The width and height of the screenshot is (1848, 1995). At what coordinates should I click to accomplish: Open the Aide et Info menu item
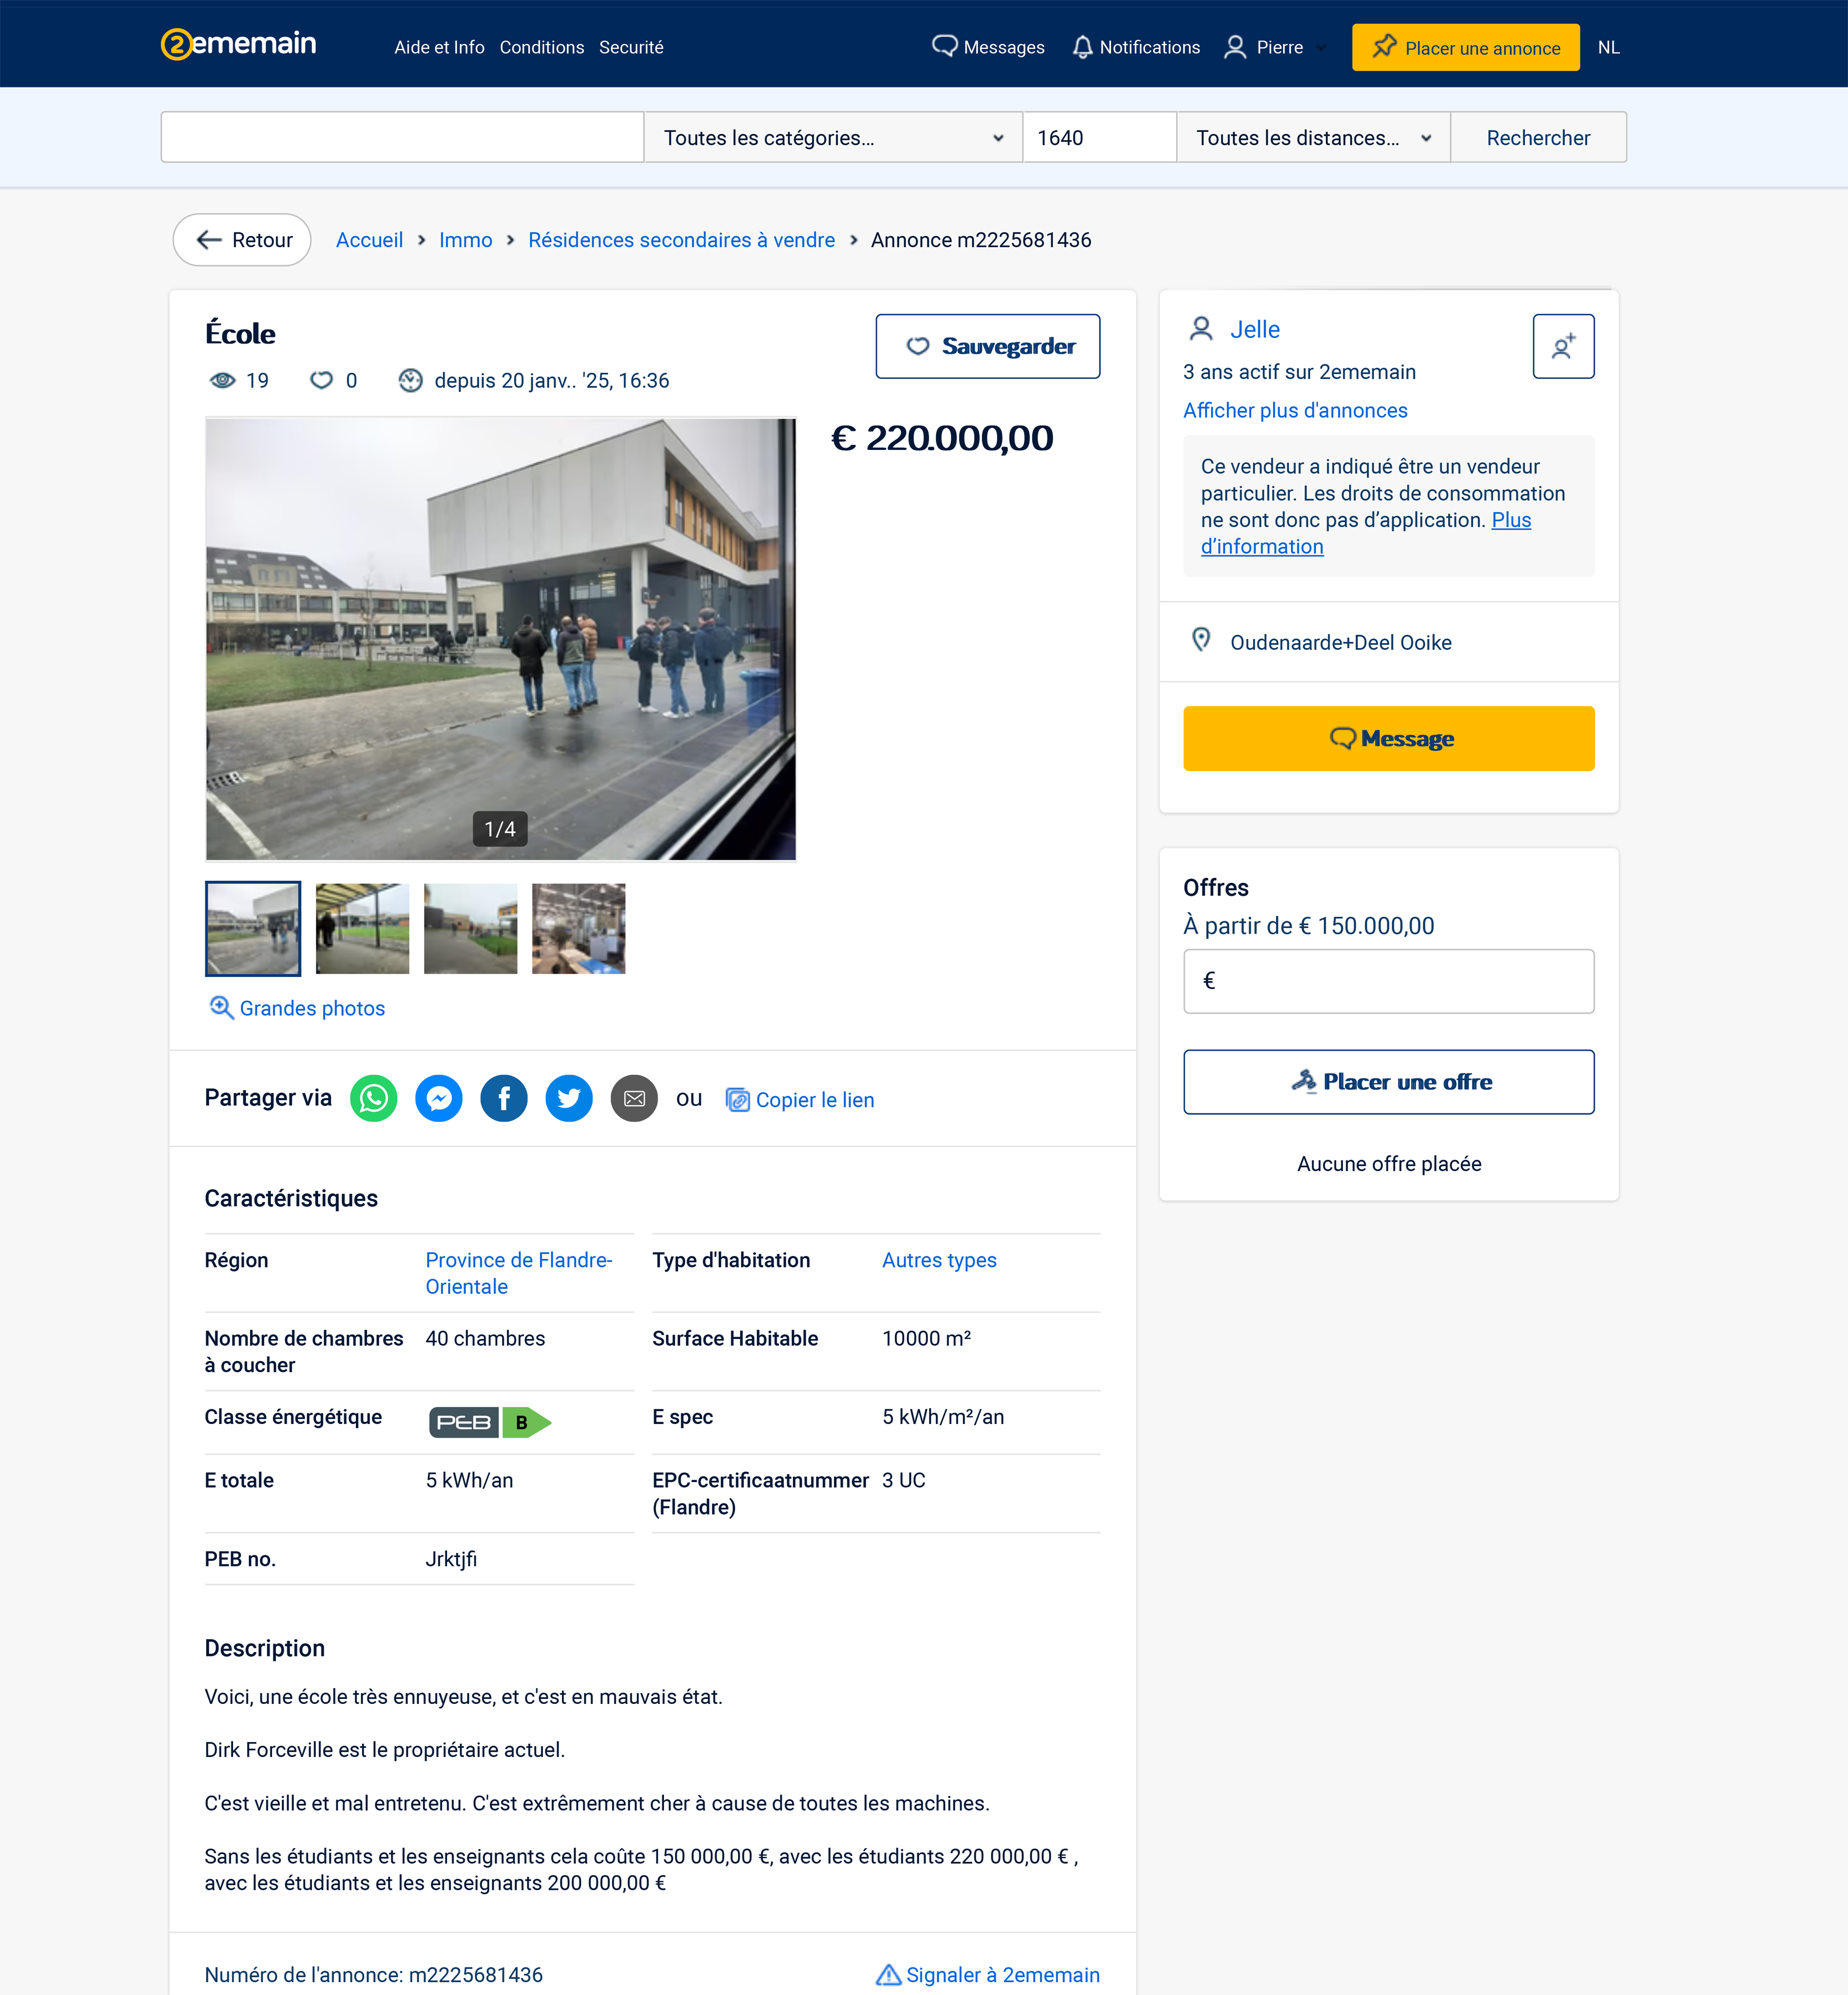pyautogui.click(x=439, y=47)
